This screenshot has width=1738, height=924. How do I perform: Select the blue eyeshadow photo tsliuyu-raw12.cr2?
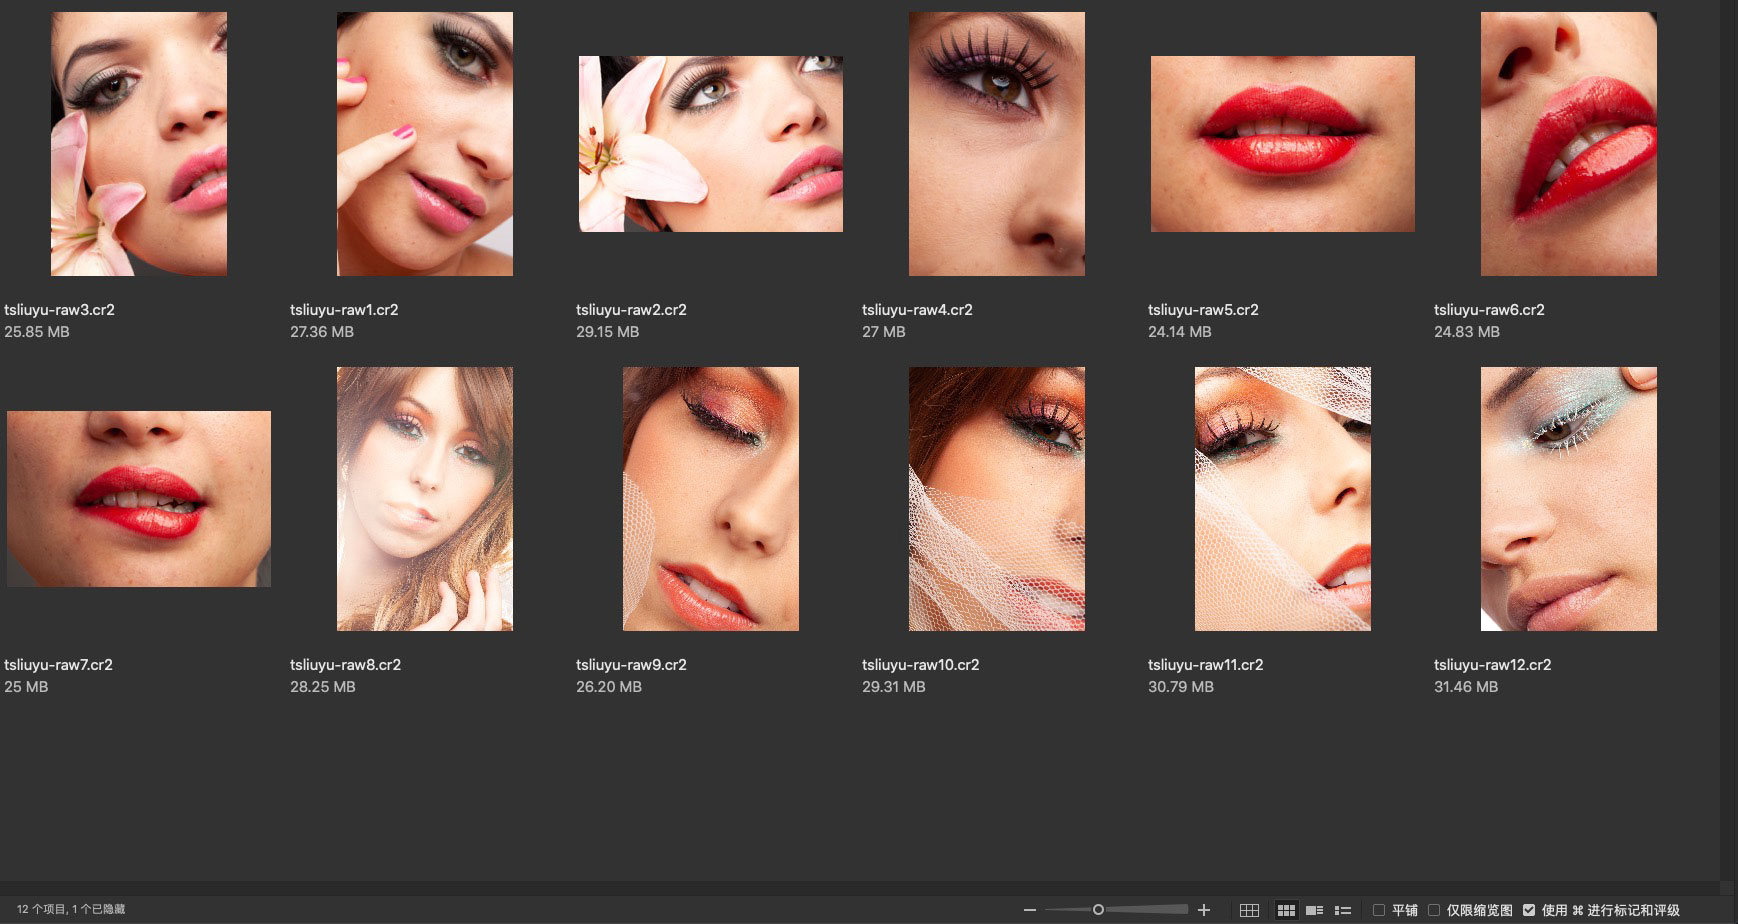1569,499
